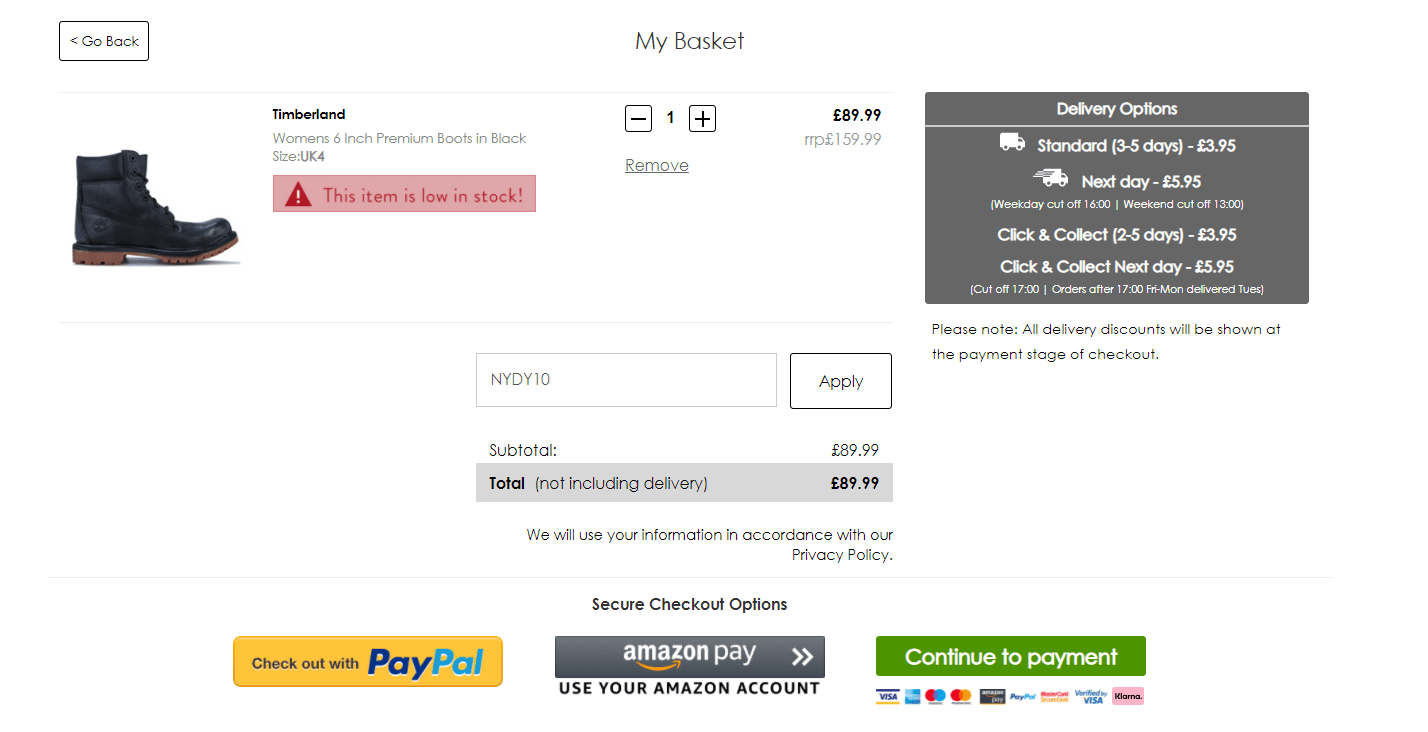Image resolution: width=1428 pixels, height=732 pixels.
Task: Click the small PayPal payment icon
Action: point(1023,697)
